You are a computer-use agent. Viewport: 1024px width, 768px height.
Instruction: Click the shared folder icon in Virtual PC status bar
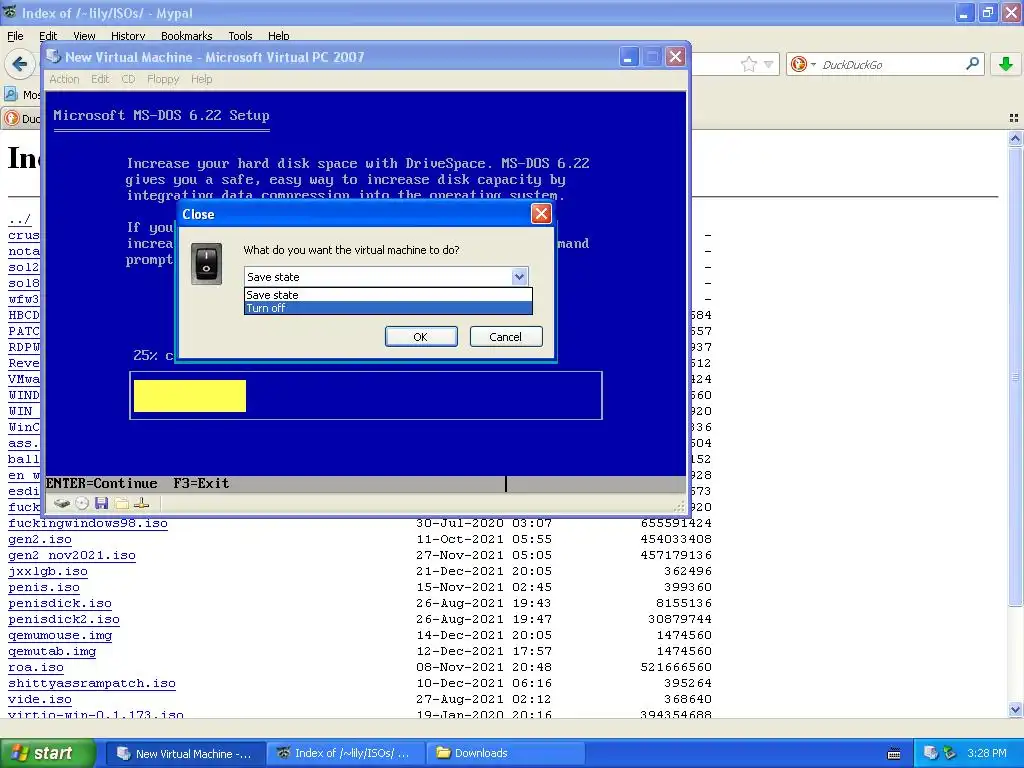click(x=121, y=503)
